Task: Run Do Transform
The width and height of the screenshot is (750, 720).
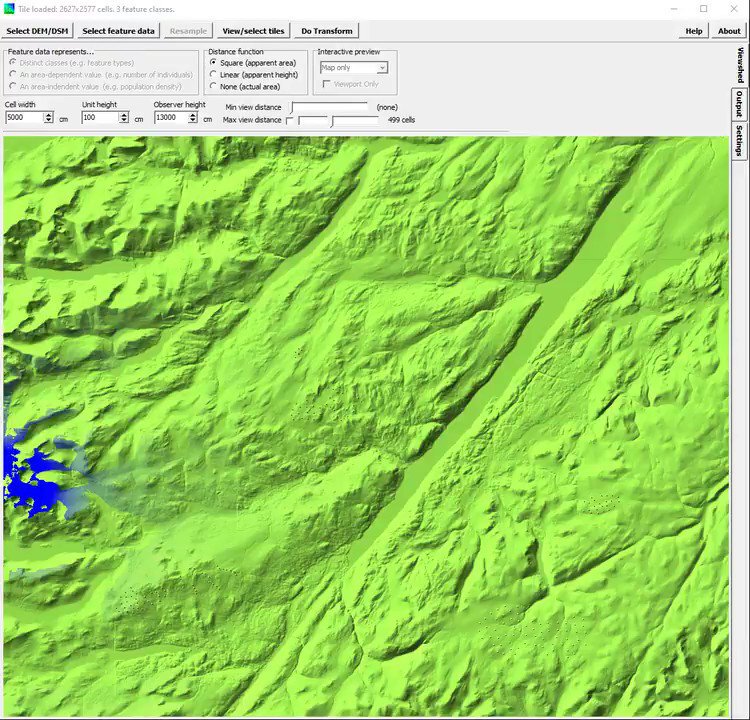Action: (327, 31)
